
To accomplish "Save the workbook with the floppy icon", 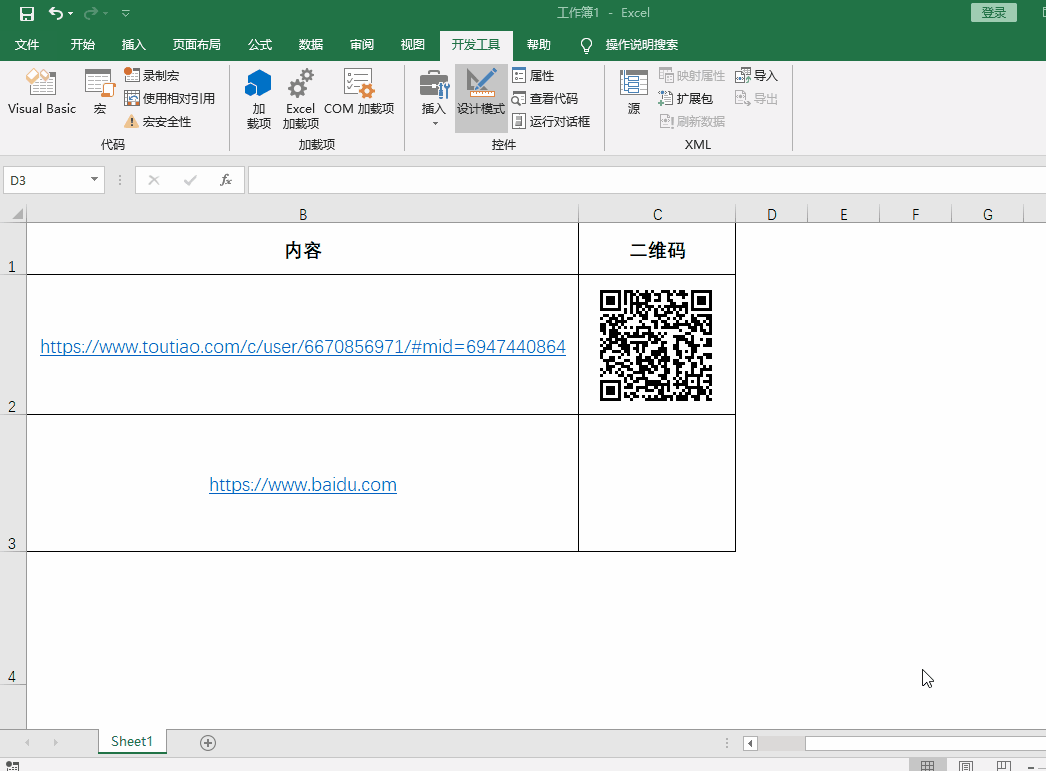I will point(27,13).
